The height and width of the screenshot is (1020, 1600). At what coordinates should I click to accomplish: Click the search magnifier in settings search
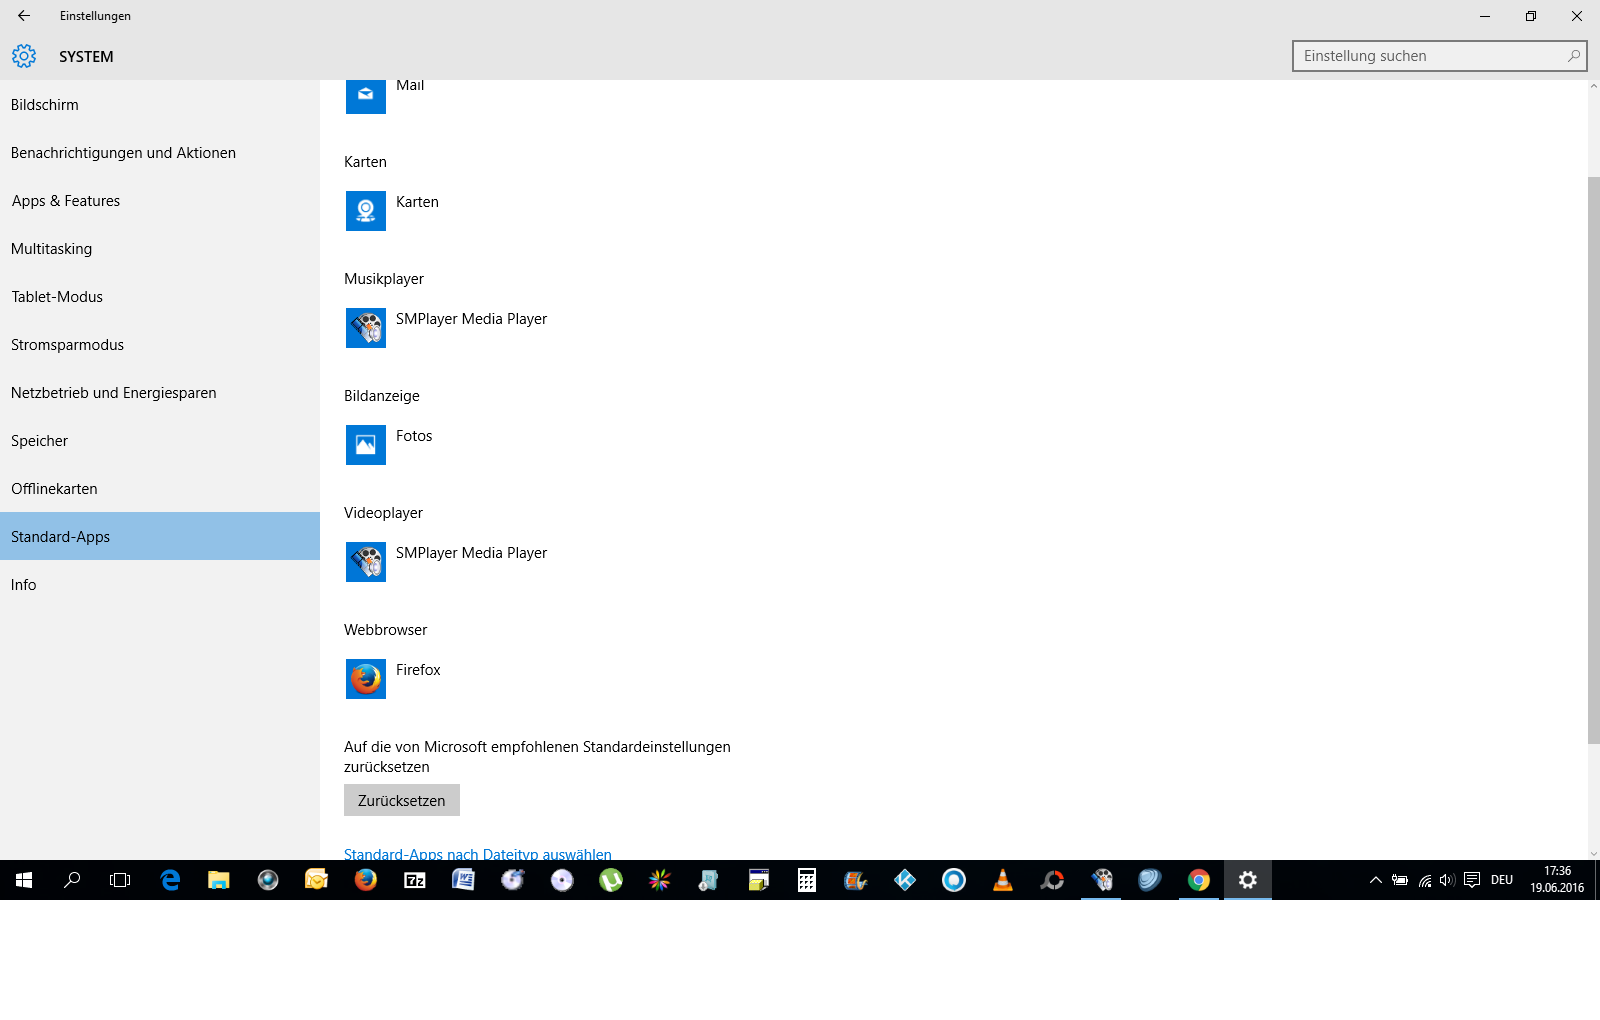pyautogui.click(x=1574, y=56)
